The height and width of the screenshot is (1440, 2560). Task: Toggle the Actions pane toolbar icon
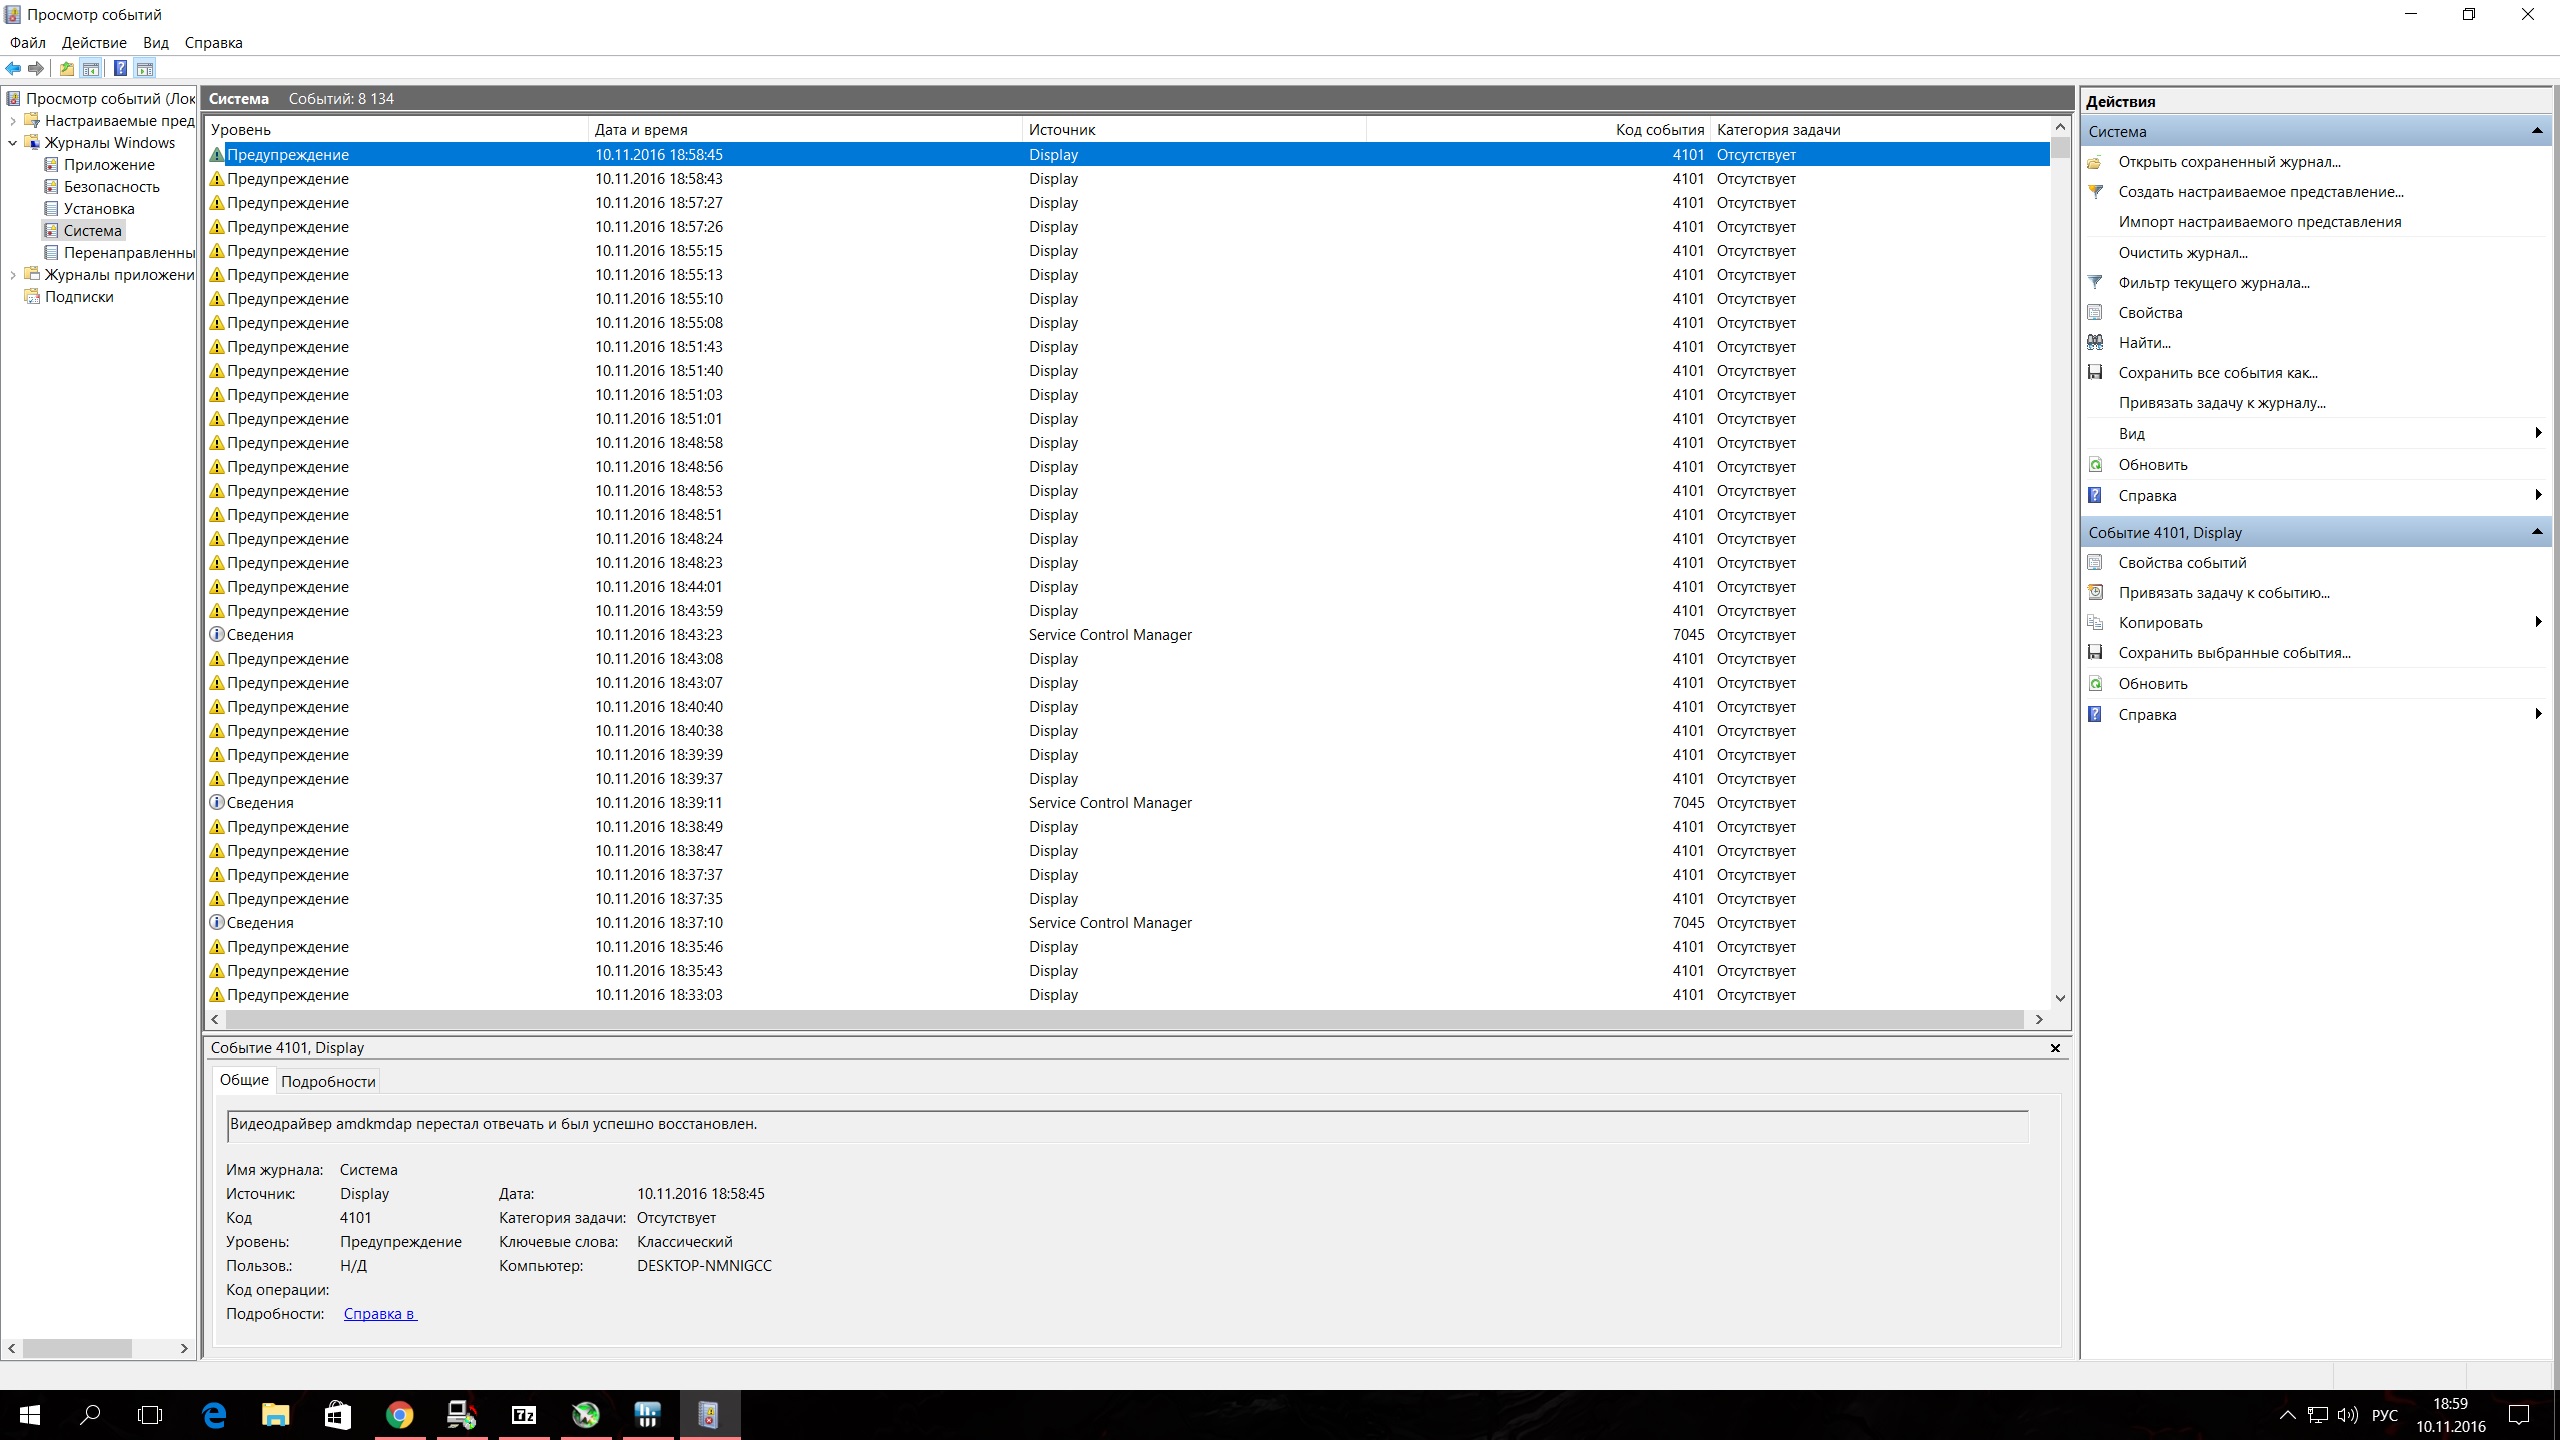(x=145, y=68)
